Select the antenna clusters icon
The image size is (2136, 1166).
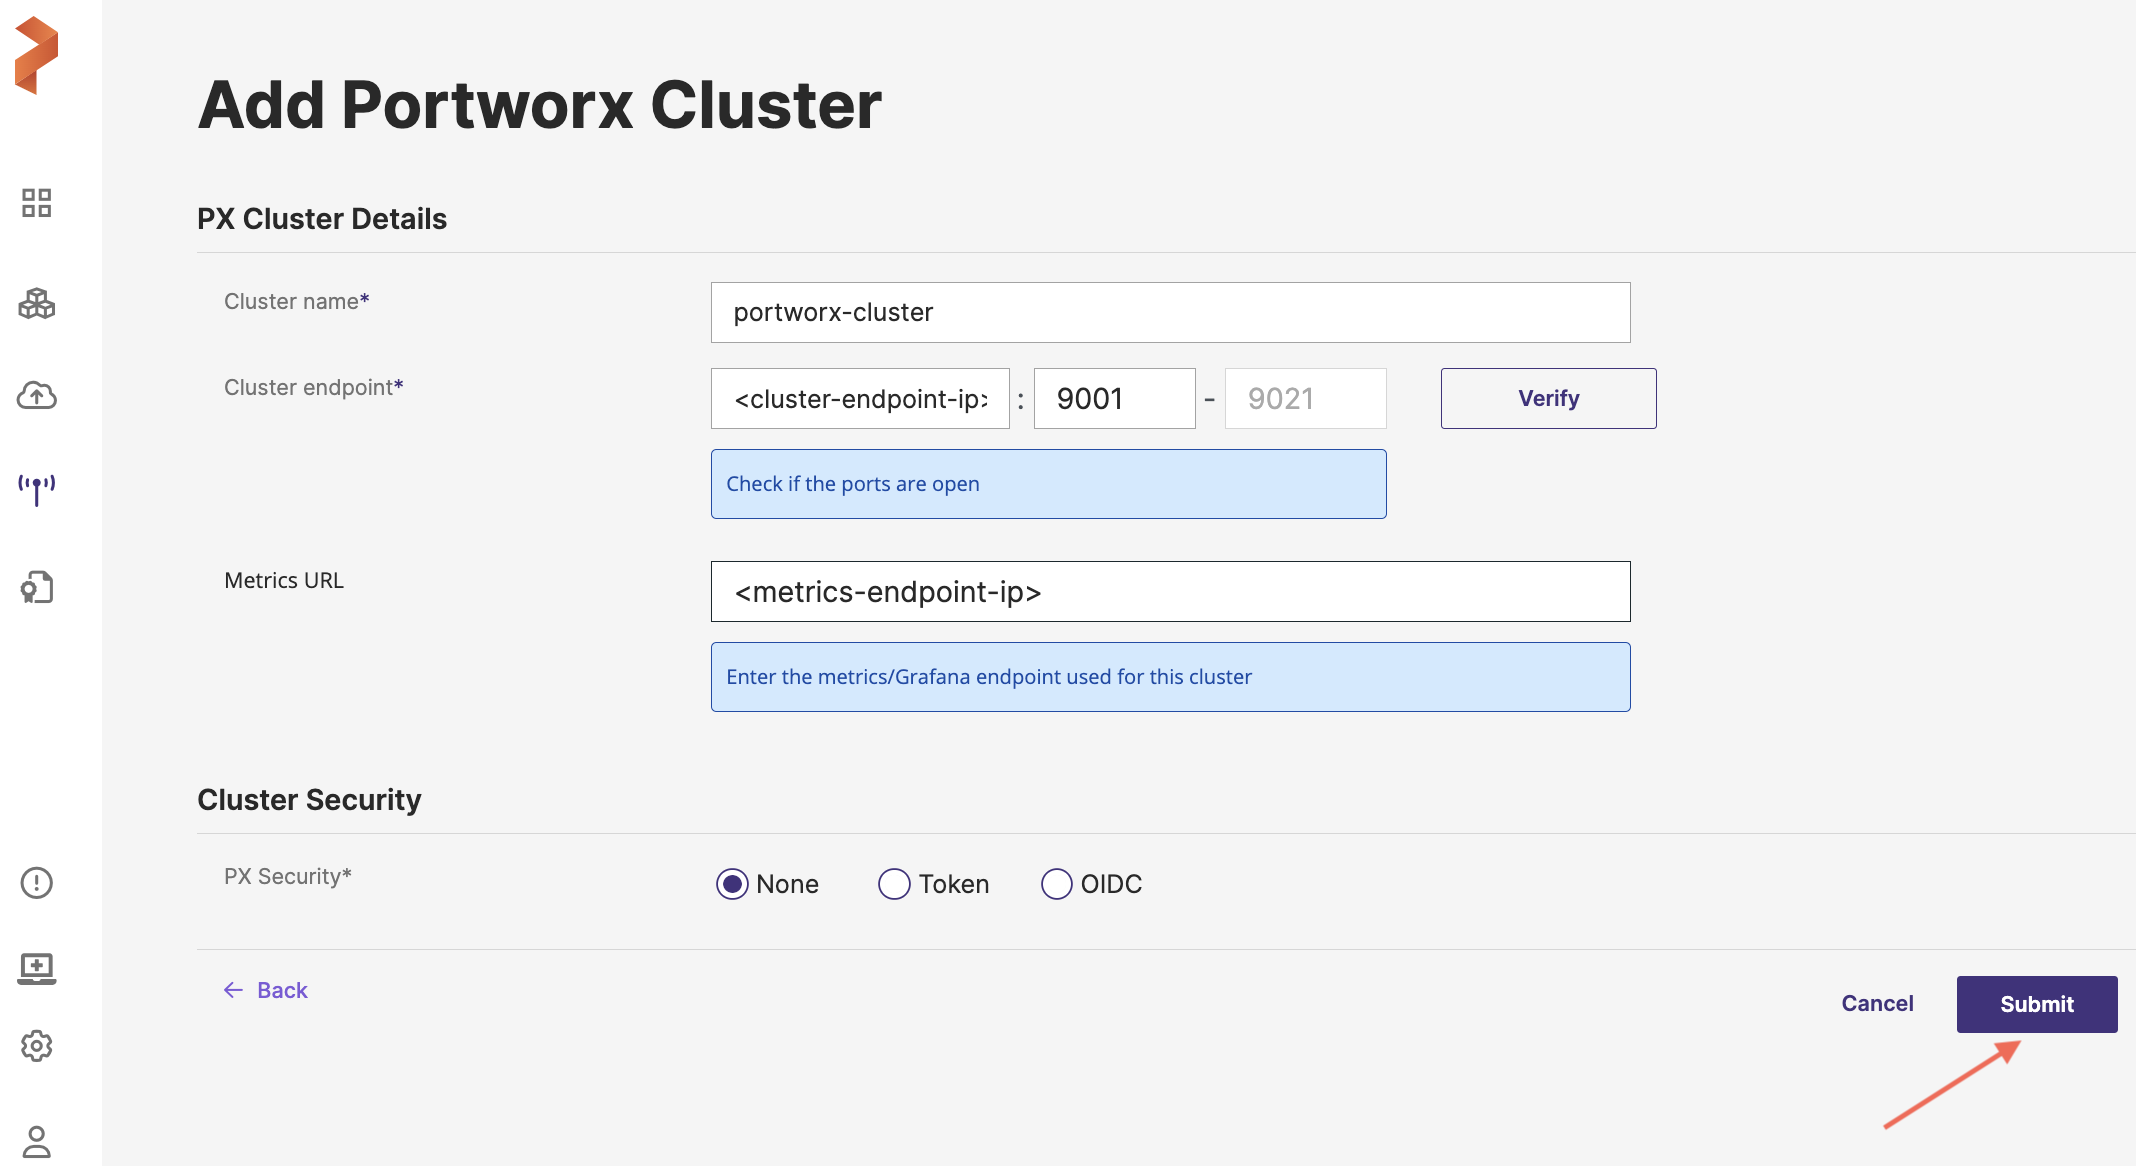coord(37,489)
